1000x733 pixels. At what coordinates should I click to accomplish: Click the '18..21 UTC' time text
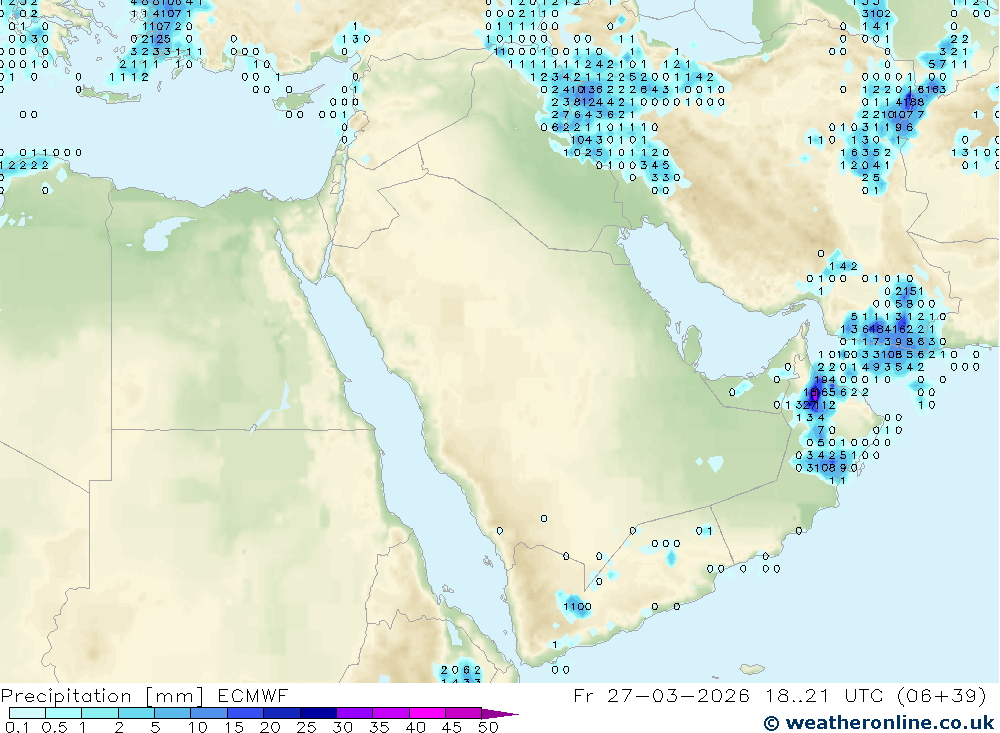click(x=827, y=695)
